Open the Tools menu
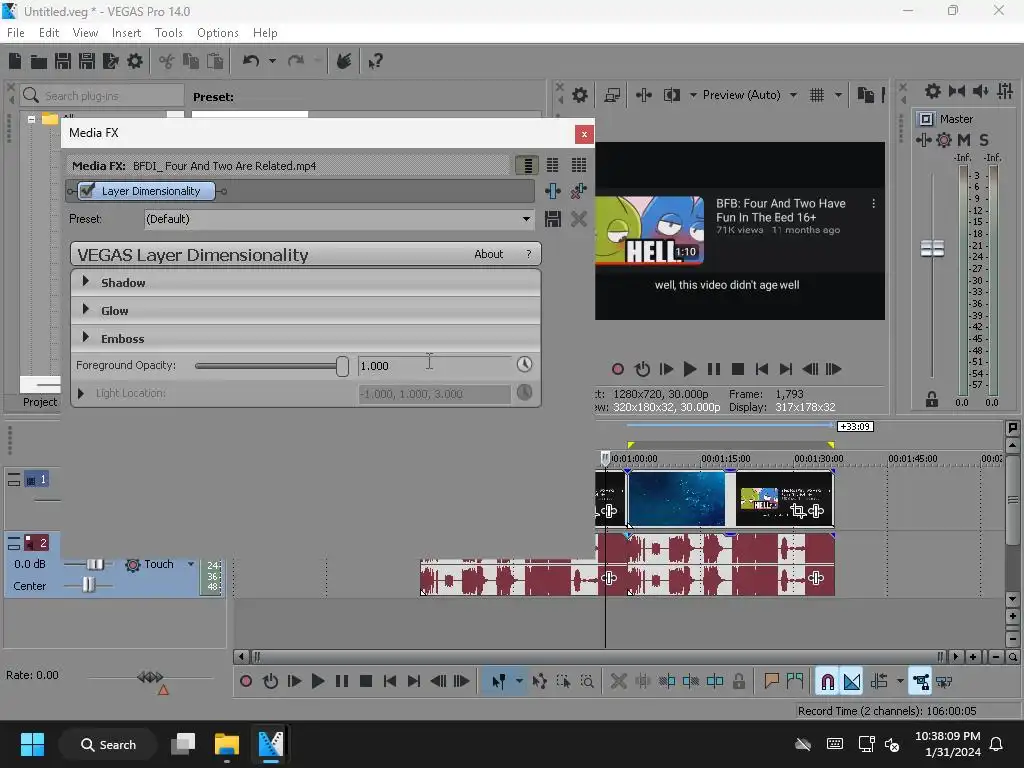Image resolution: width=1024 pixels, height=768 pixels. (168, 33)
